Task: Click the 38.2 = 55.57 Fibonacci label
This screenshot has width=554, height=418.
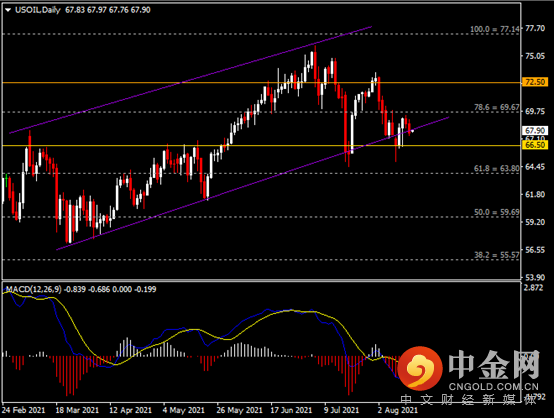Action: [x=496, y=255]
